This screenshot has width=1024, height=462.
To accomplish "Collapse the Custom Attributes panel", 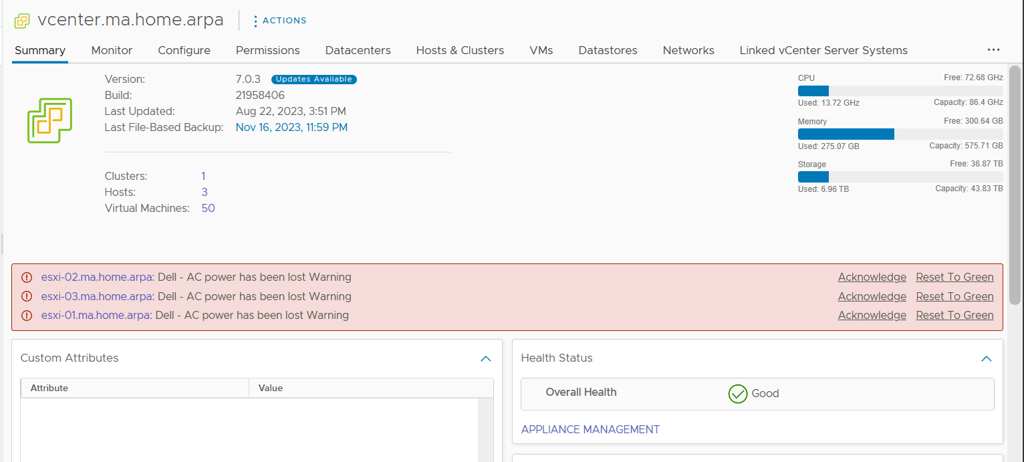I will [x=485, y=358].
